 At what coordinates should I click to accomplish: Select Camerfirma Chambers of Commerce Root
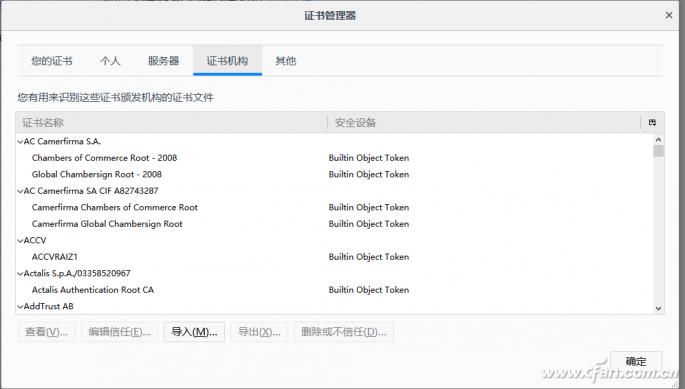pyautogui.click(x=115, y=207)
